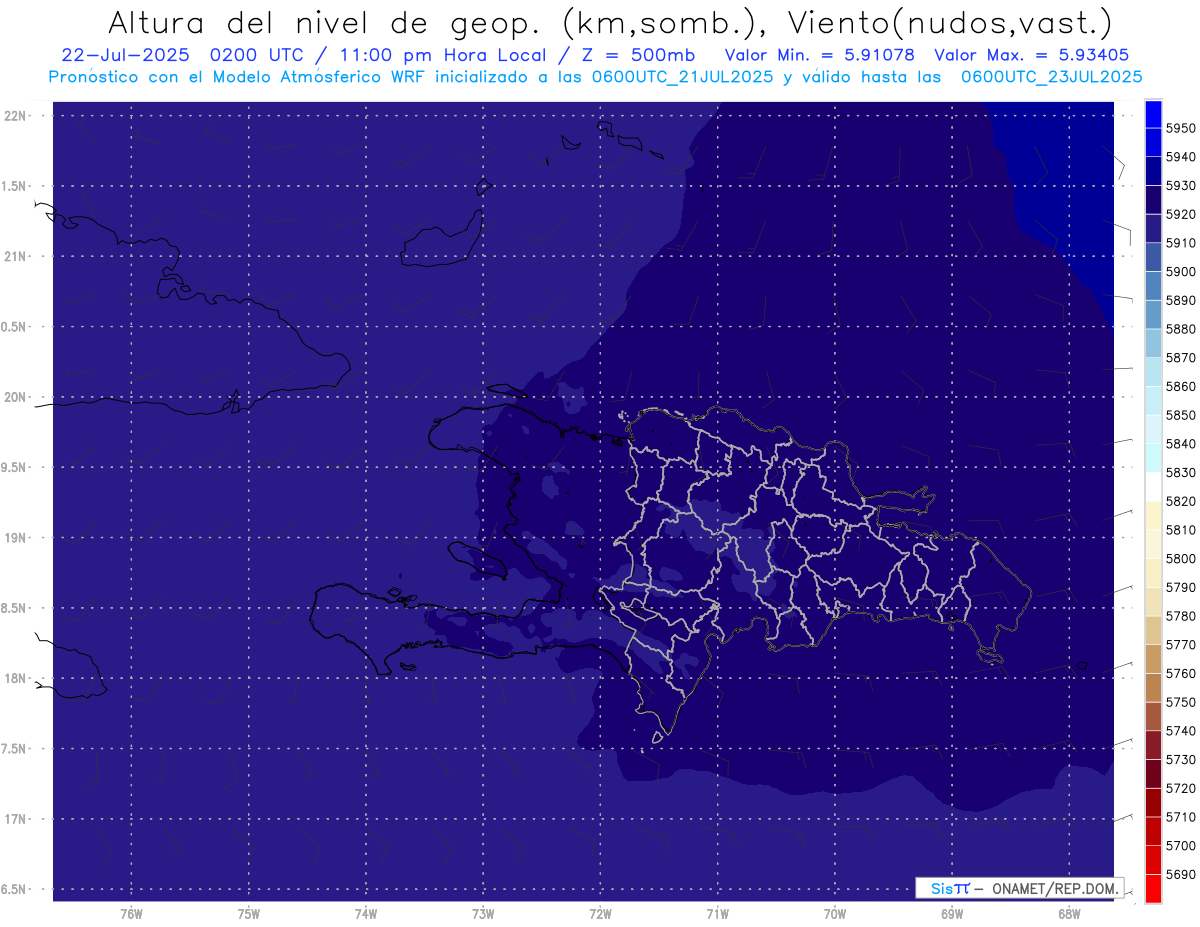Viewport: 1200px width, 927px height.
Task: Click the '5900' colorbar label
Action: click(1181, 272)
